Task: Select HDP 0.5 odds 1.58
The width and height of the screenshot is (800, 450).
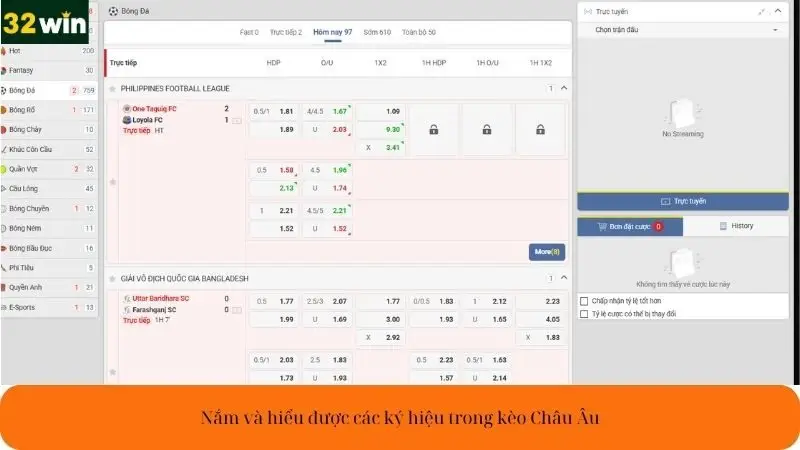Action: pyautogui.click(x=273, y=170)
